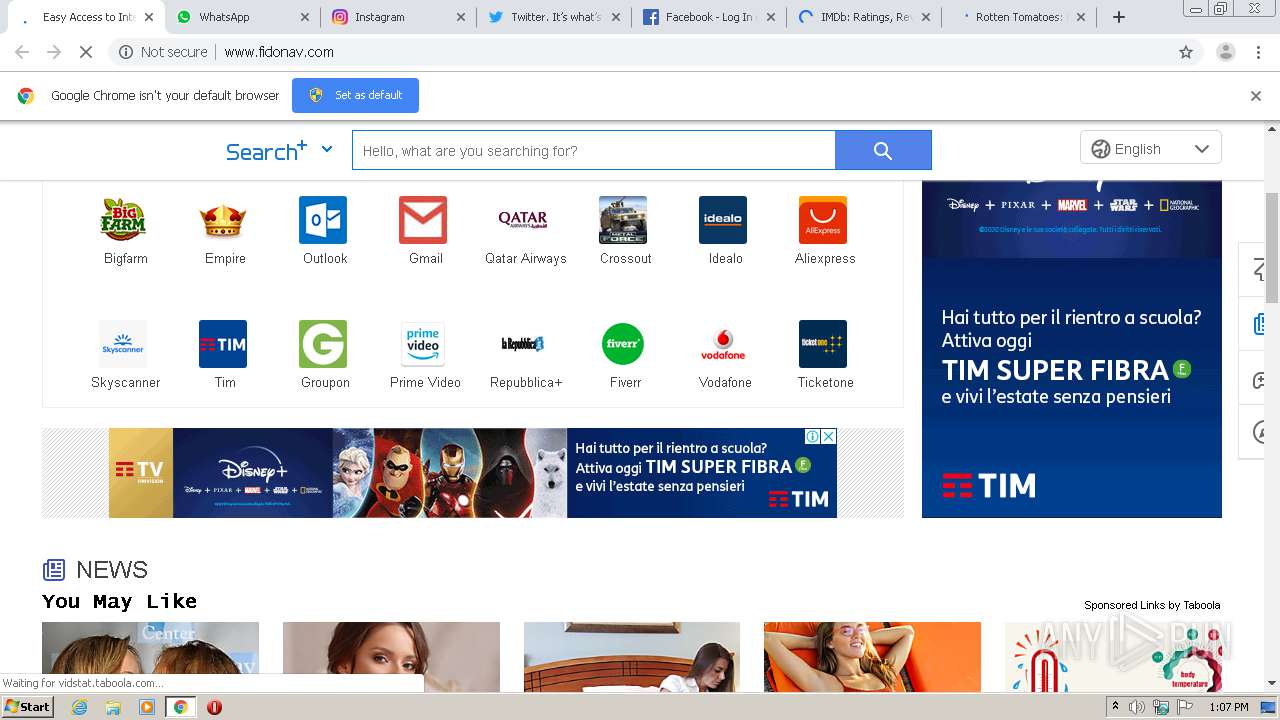Click the NEWS section heading
The image size is (1280, 720).
click(x=112, y=570)
